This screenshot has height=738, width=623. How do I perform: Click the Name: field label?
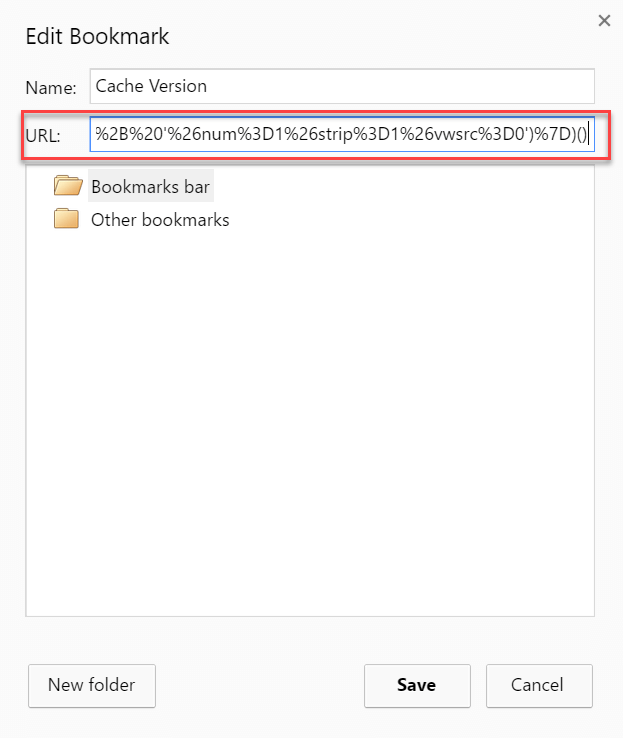click(x=50, y=88)
